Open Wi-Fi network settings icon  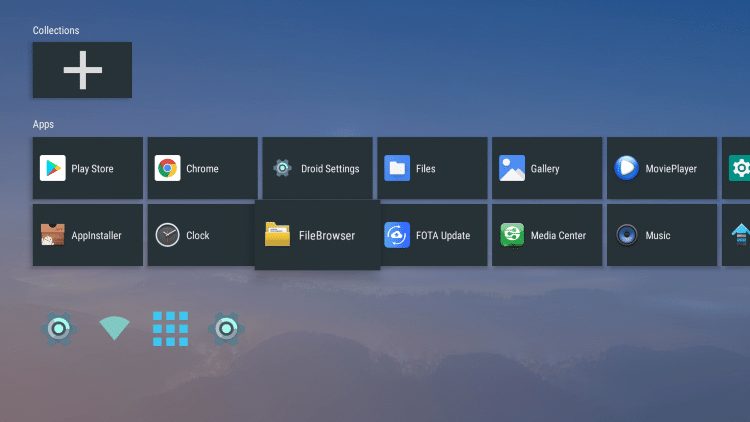(114, 328)
